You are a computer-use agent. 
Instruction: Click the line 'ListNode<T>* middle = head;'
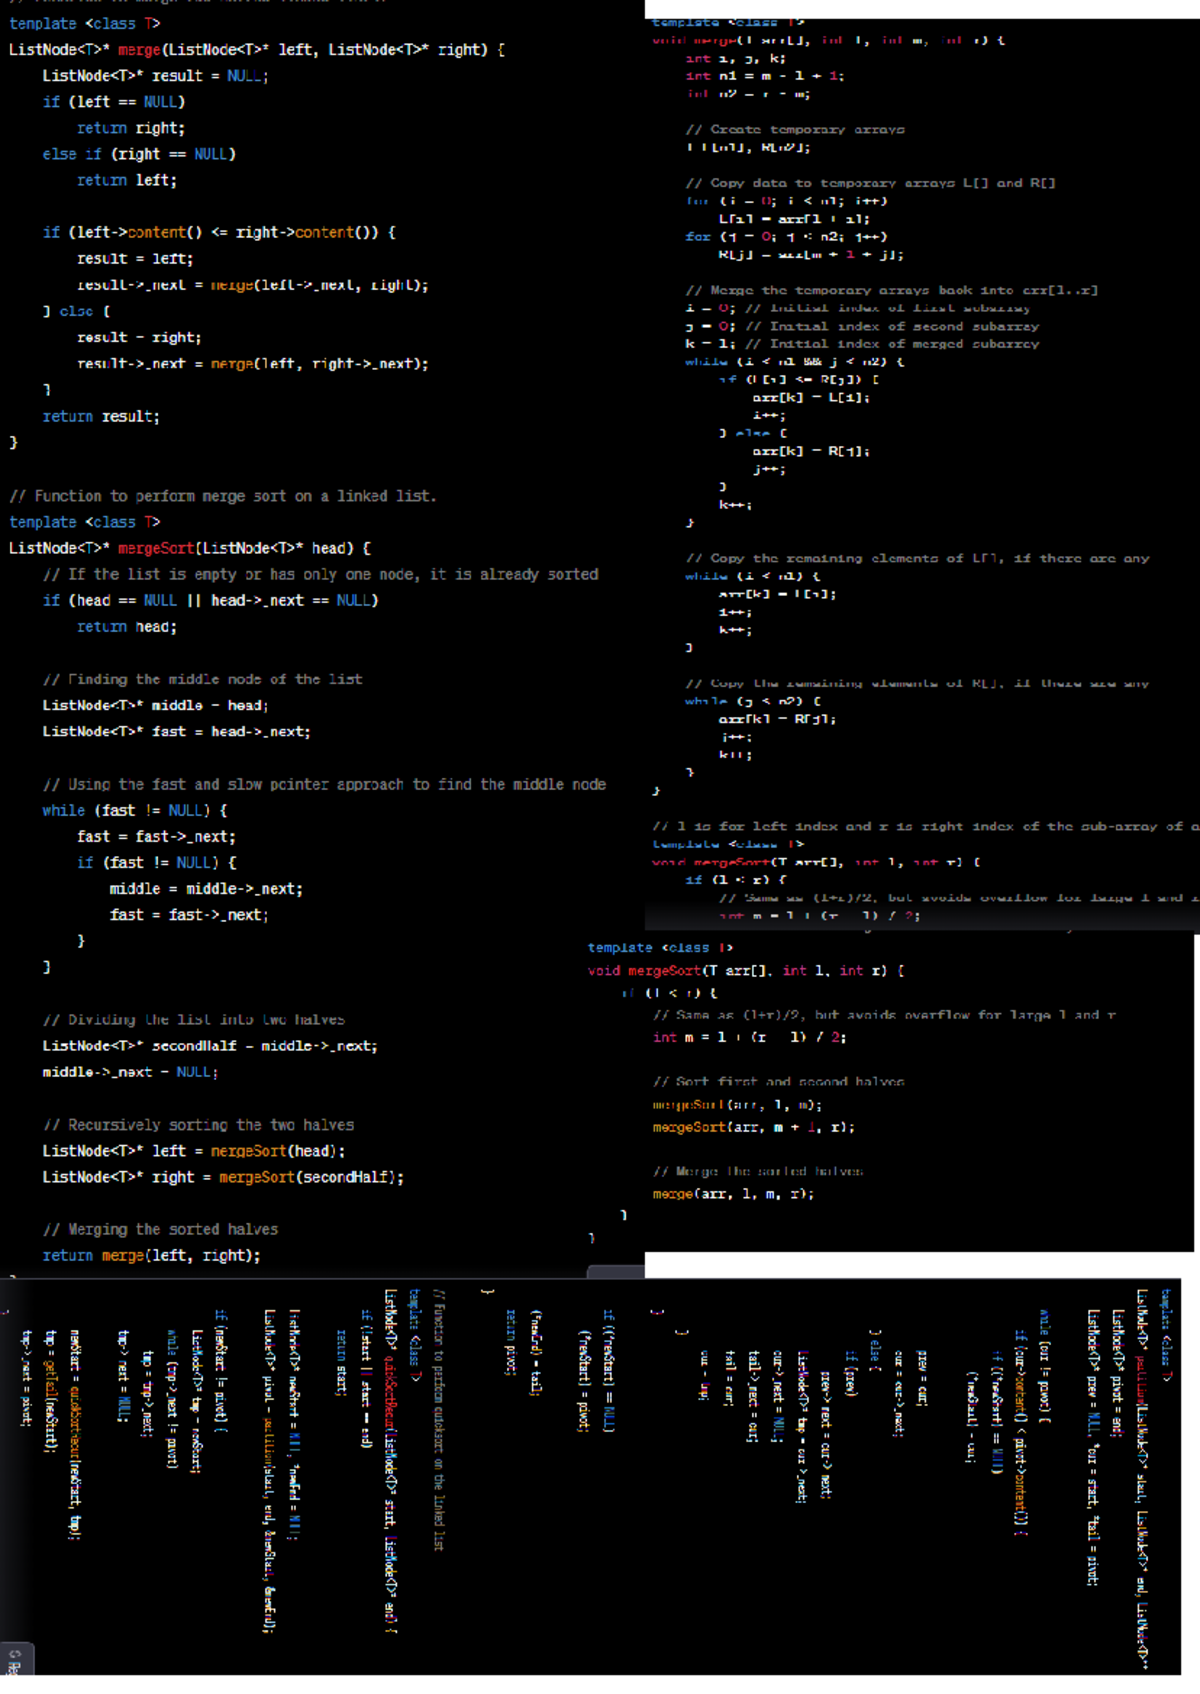click(x=155, y=705)
